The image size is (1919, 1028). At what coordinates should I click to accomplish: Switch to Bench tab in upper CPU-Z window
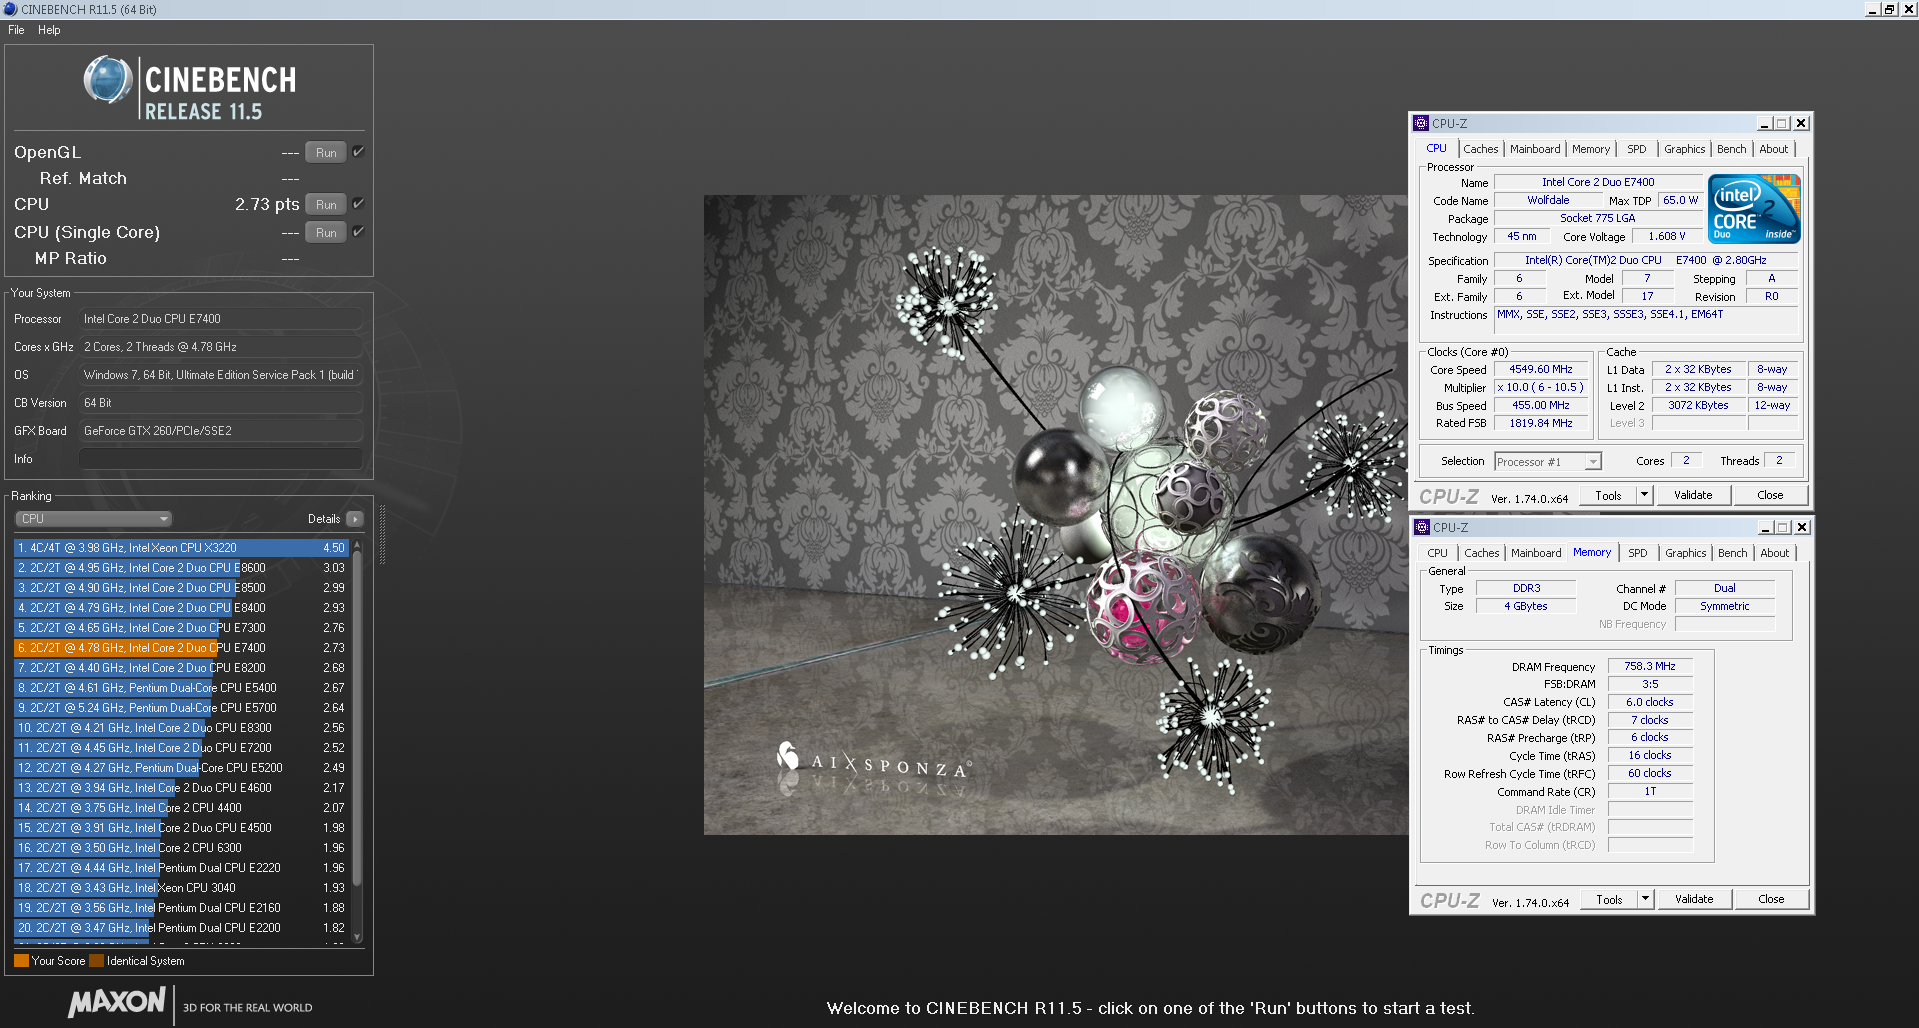[1732, 149]
